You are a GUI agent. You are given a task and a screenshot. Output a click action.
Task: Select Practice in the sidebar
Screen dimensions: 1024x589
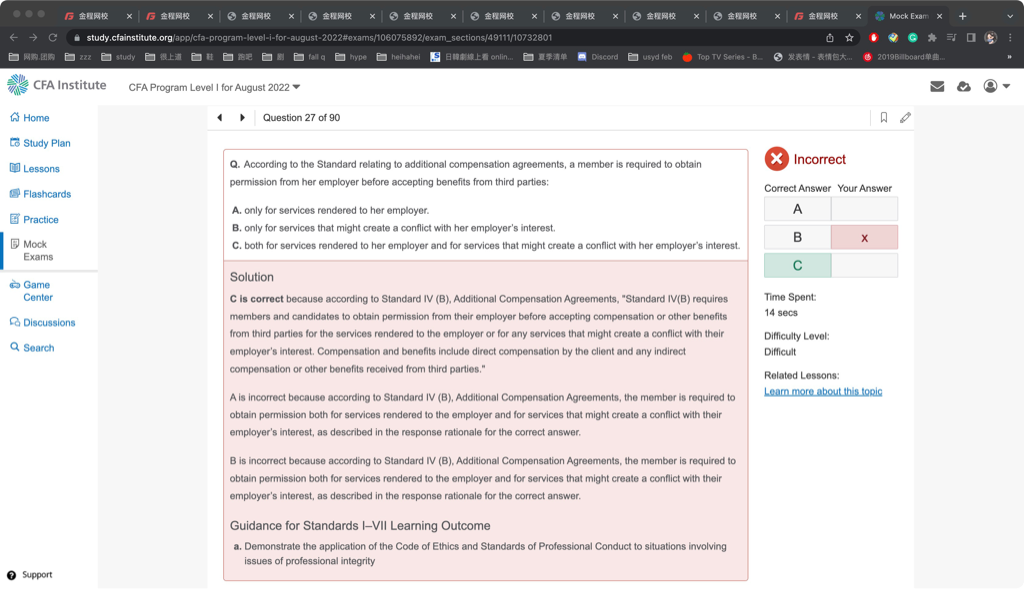click(34, 219)
